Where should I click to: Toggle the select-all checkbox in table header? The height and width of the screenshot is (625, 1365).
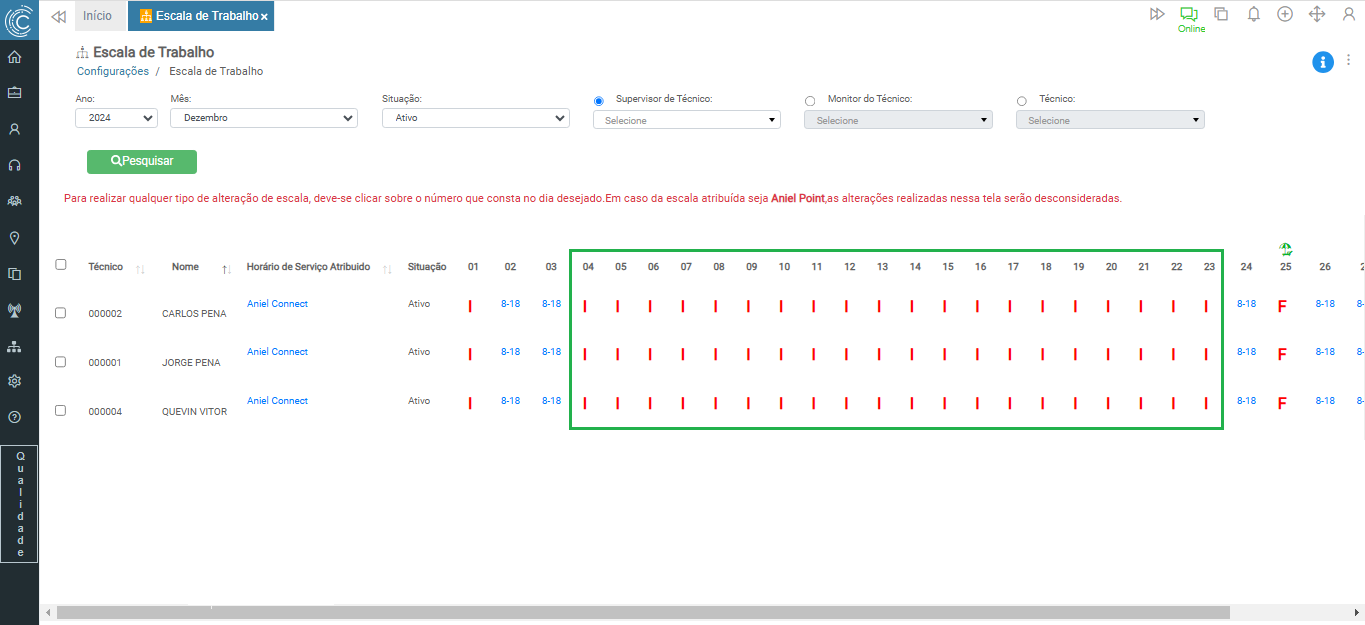61,265
